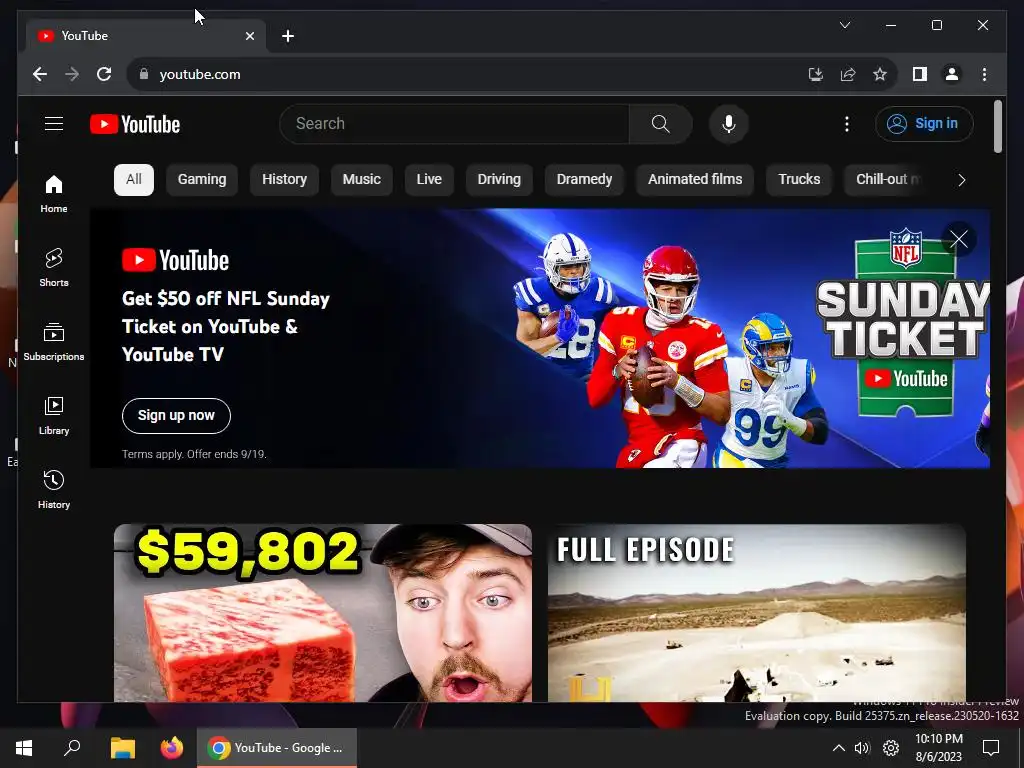Viewport: 1024px width, 768px height.
Task: Click the Sign in button
Action: pos(924,123)
